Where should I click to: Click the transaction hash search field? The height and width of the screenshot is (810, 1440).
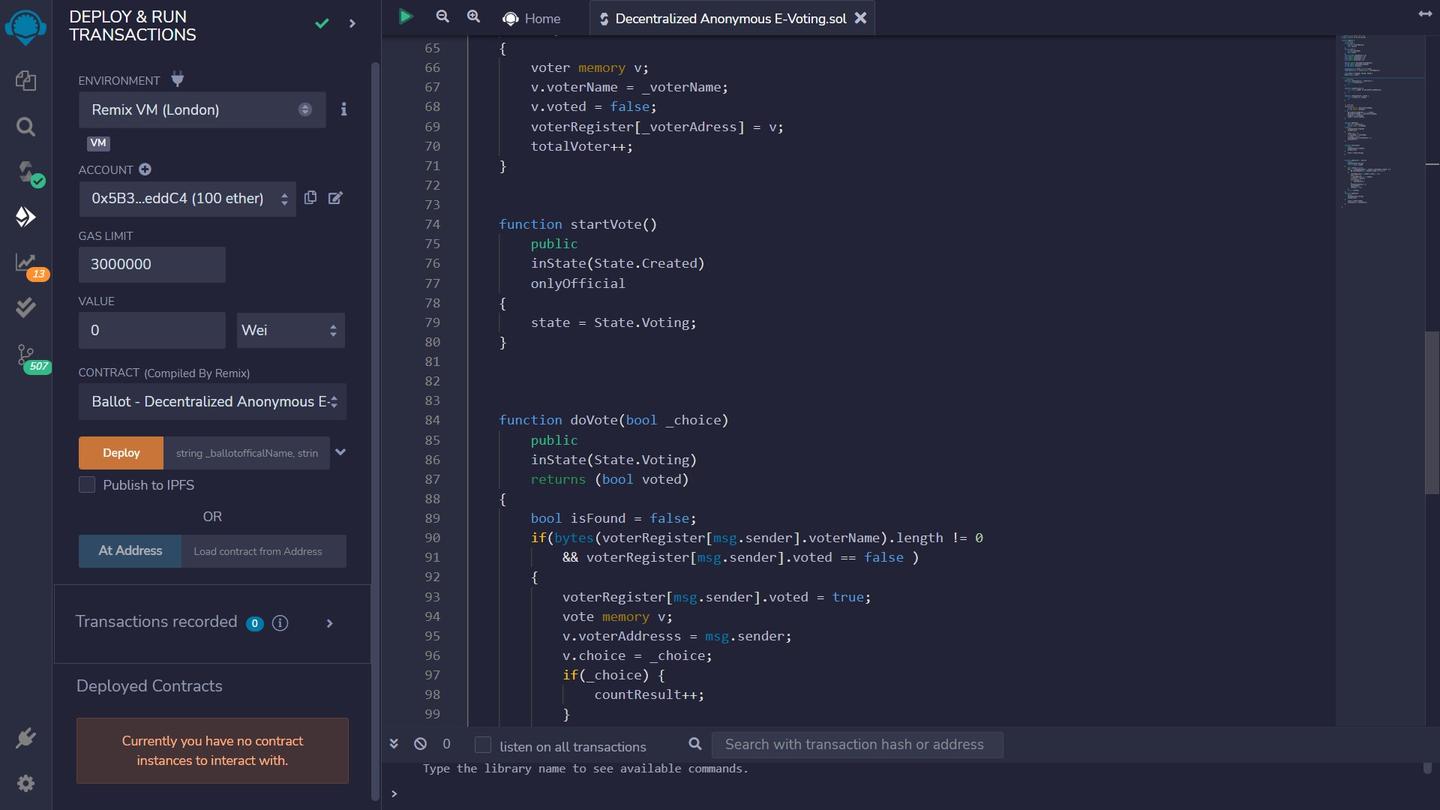(x=857, y=744)
